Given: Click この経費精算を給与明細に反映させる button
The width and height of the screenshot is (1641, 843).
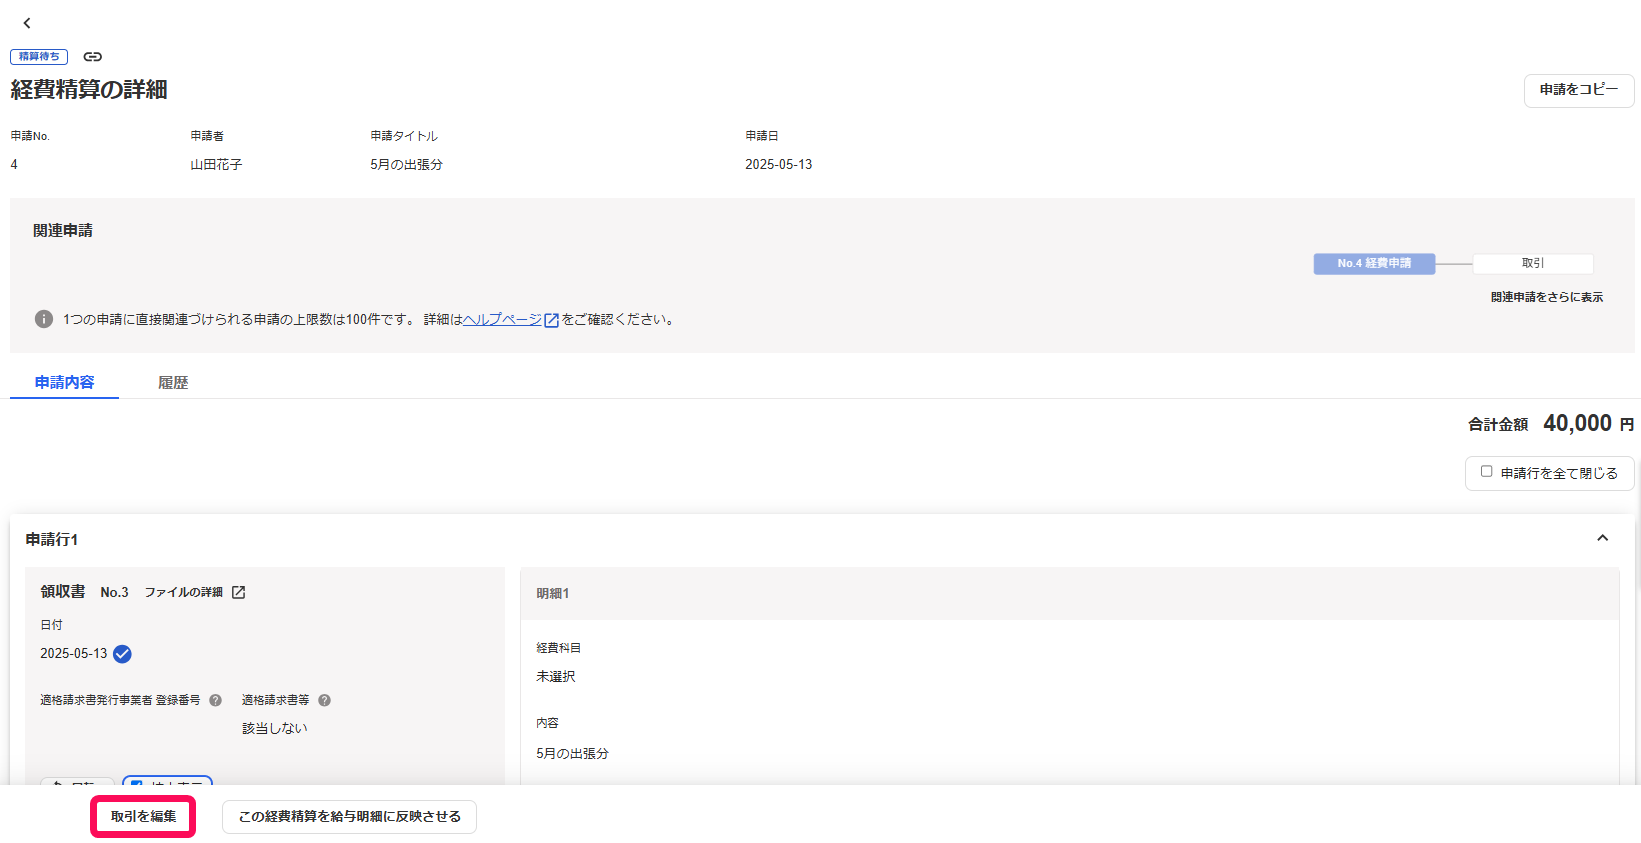Looking at the screenshot, I should pos(349,817).
